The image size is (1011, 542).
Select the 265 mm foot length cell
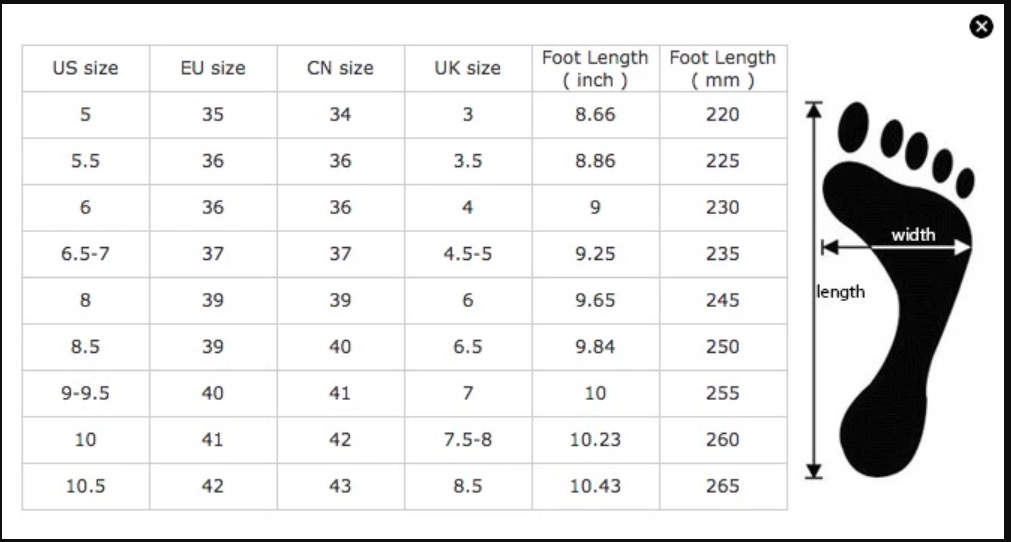(722, 486)
